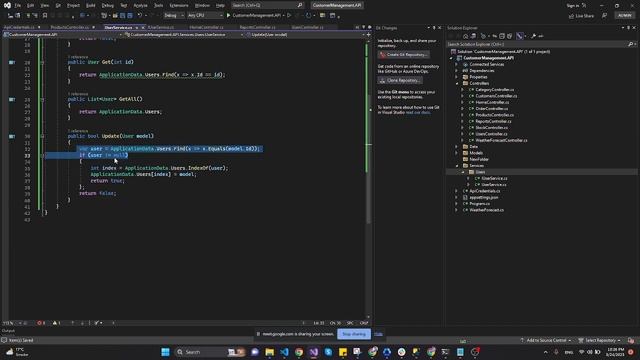Switch to the HomeController.cs tab
The width and height of the screenshot is (640, 360).
(x=206, y=27)
